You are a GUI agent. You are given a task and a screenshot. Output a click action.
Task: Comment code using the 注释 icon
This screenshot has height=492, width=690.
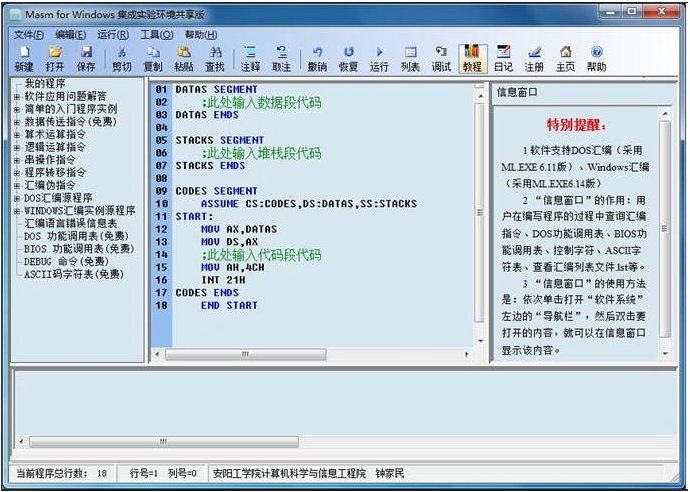click(x=250, y=59)
